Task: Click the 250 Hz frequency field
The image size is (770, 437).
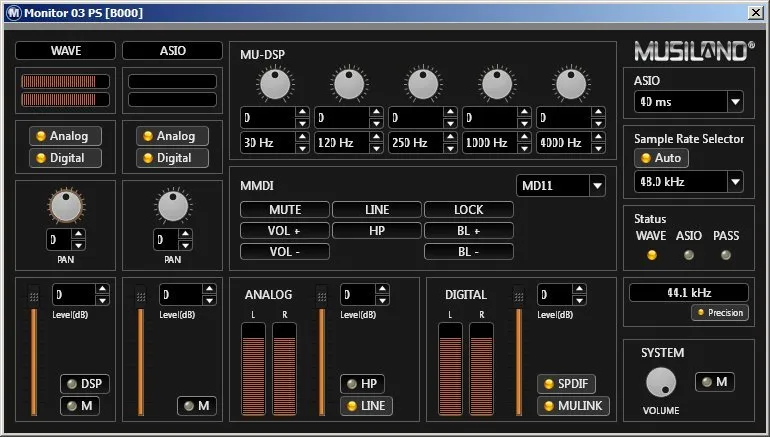Action: tap(416, 143)
